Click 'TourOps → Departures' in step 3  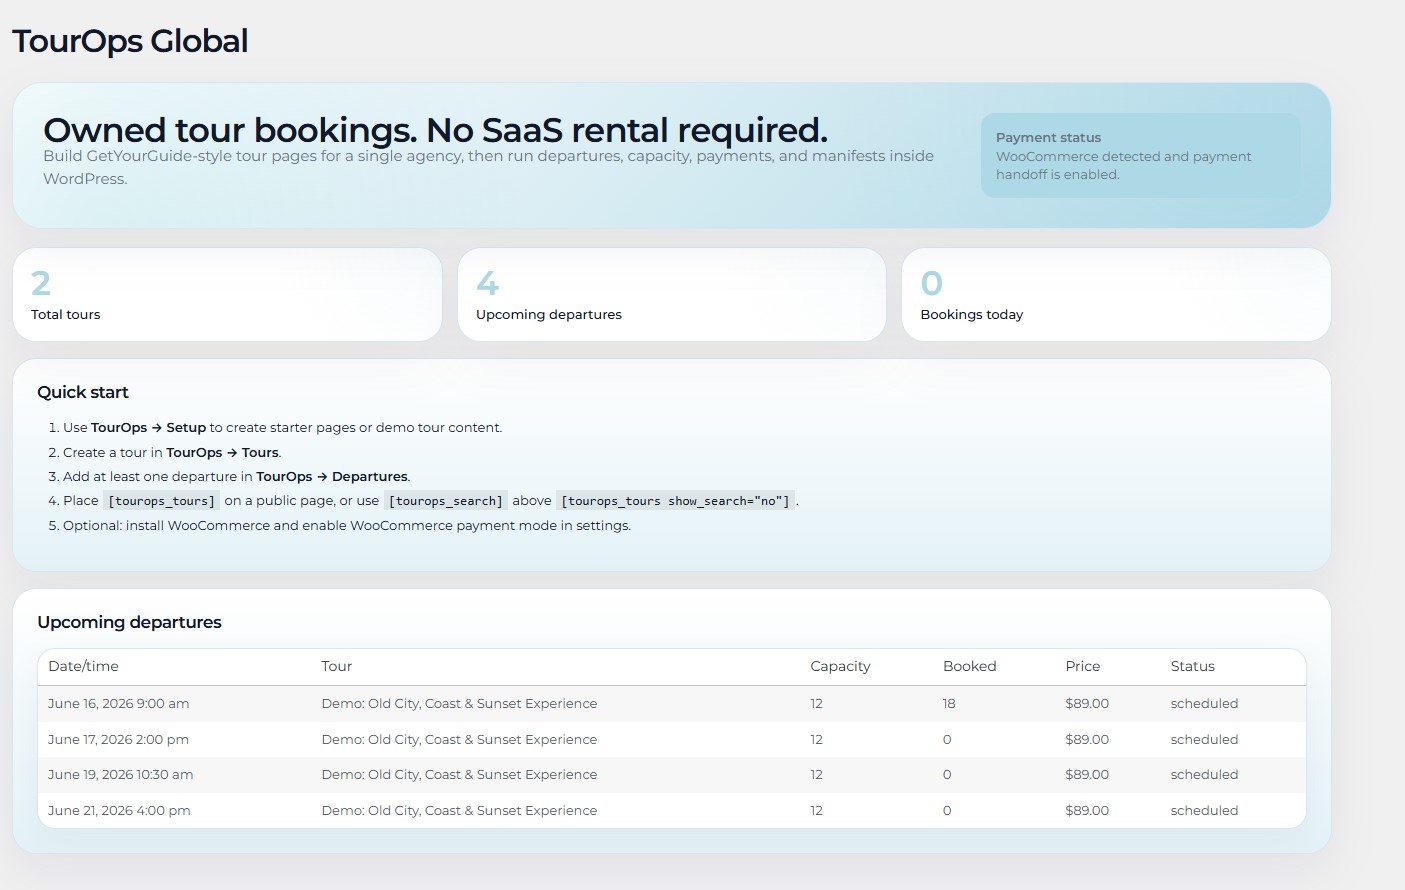332,476
